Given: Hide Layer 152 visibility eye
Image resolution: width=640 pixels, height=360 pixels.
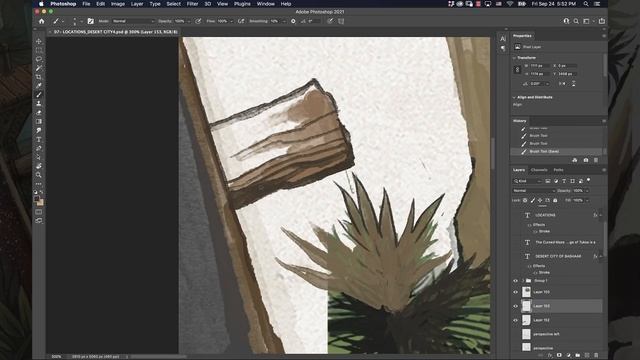Looking at the screenshot, I should [x=515, y=320].
